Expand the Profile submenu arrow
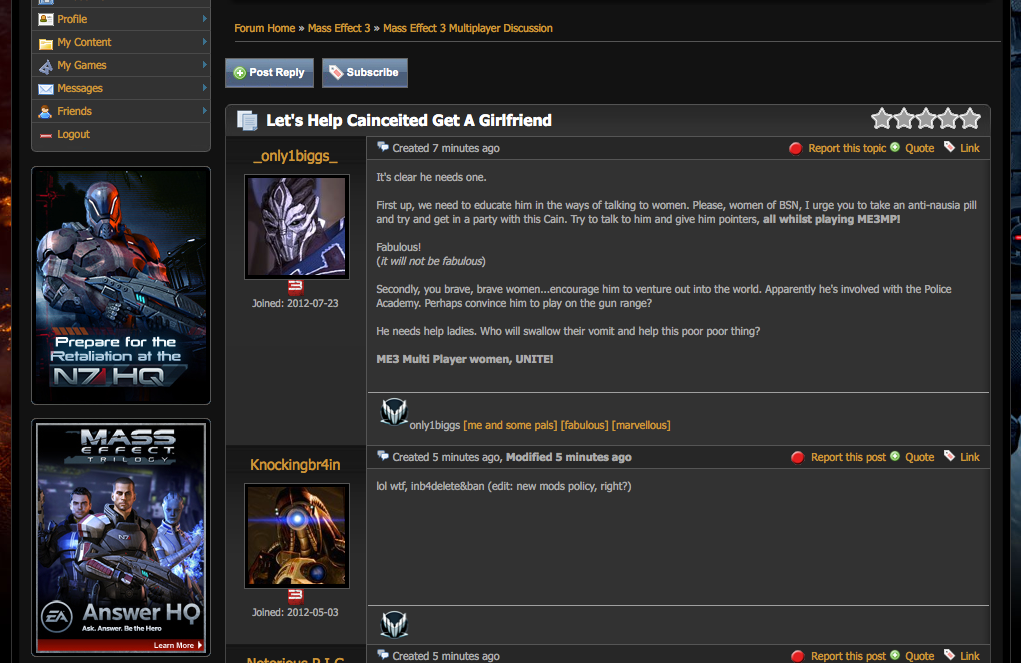The image size is (1021, 663). 204,19
